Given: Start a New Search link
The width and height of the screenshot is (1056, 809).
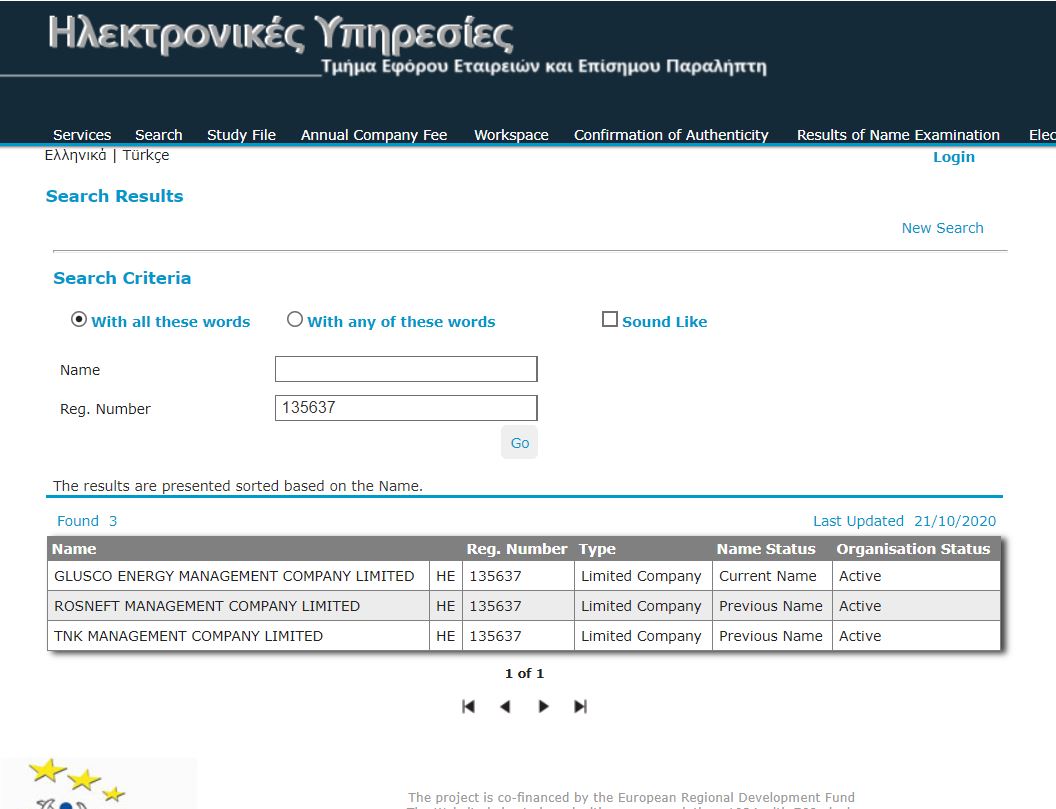Looking at the screenshot, I should [x=942, y=228].
